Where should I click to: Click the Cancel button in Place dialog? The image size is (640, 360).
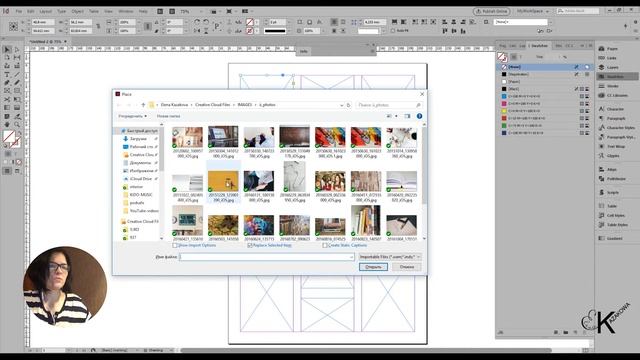tap(407, 267)
